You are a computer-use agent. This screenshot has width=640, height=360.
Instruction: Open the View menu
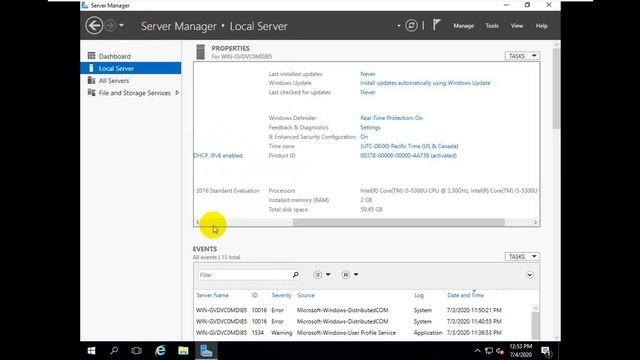[x=517, y=26]
